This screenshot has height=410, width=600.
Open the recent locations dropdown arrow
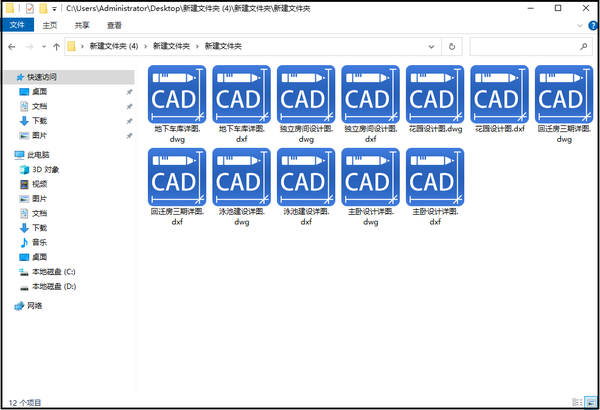pyautogui.click(x=44, y=47)
